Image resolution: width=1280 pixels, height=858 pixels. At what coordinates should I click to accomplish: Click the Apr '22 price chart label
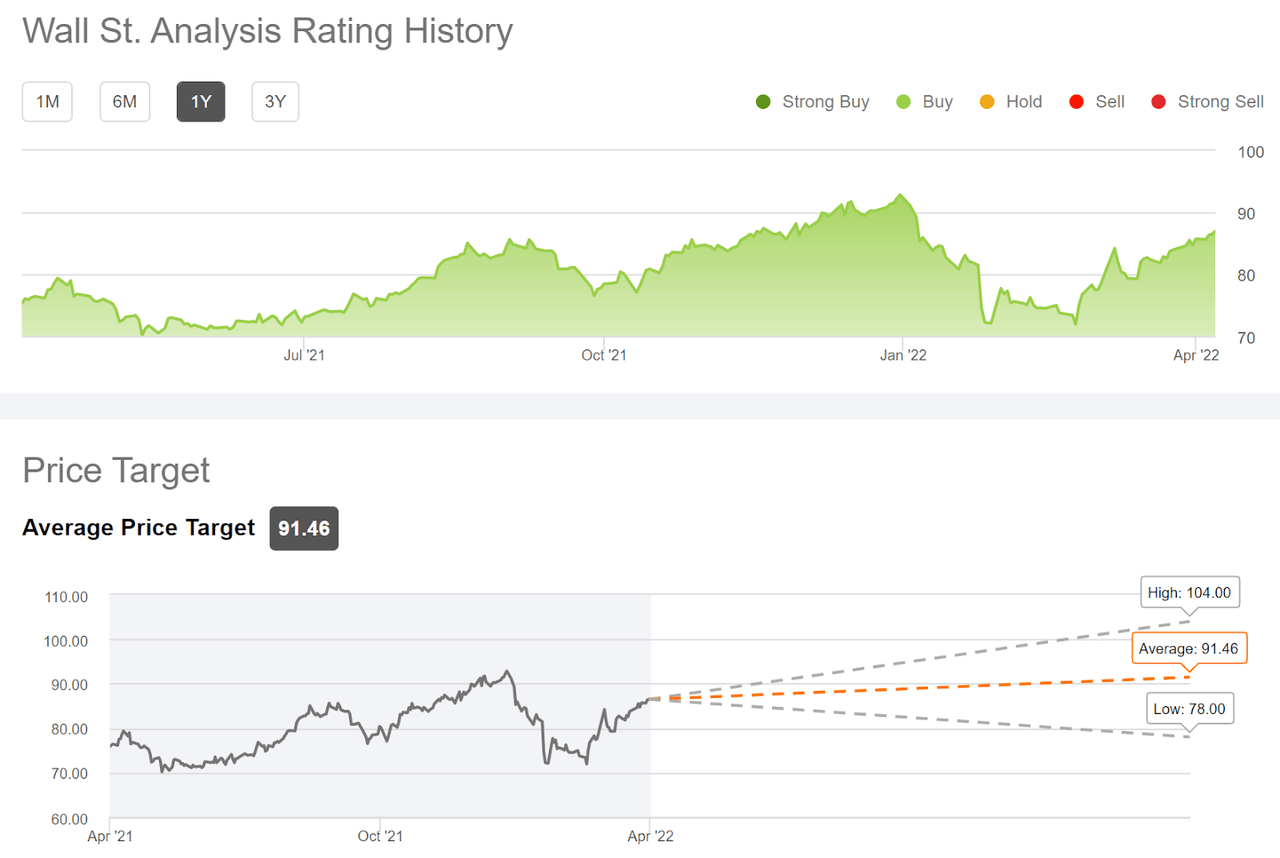tap(650, 836)
